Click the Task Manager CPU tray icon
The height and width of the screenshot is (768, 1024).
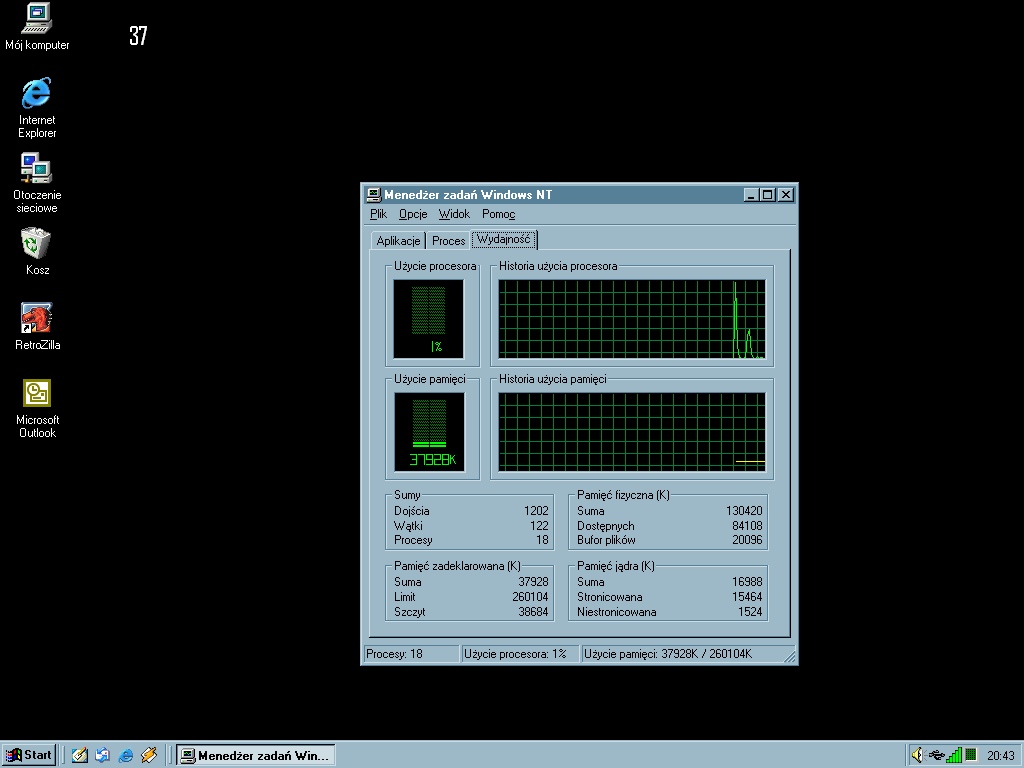pos(971,755)
